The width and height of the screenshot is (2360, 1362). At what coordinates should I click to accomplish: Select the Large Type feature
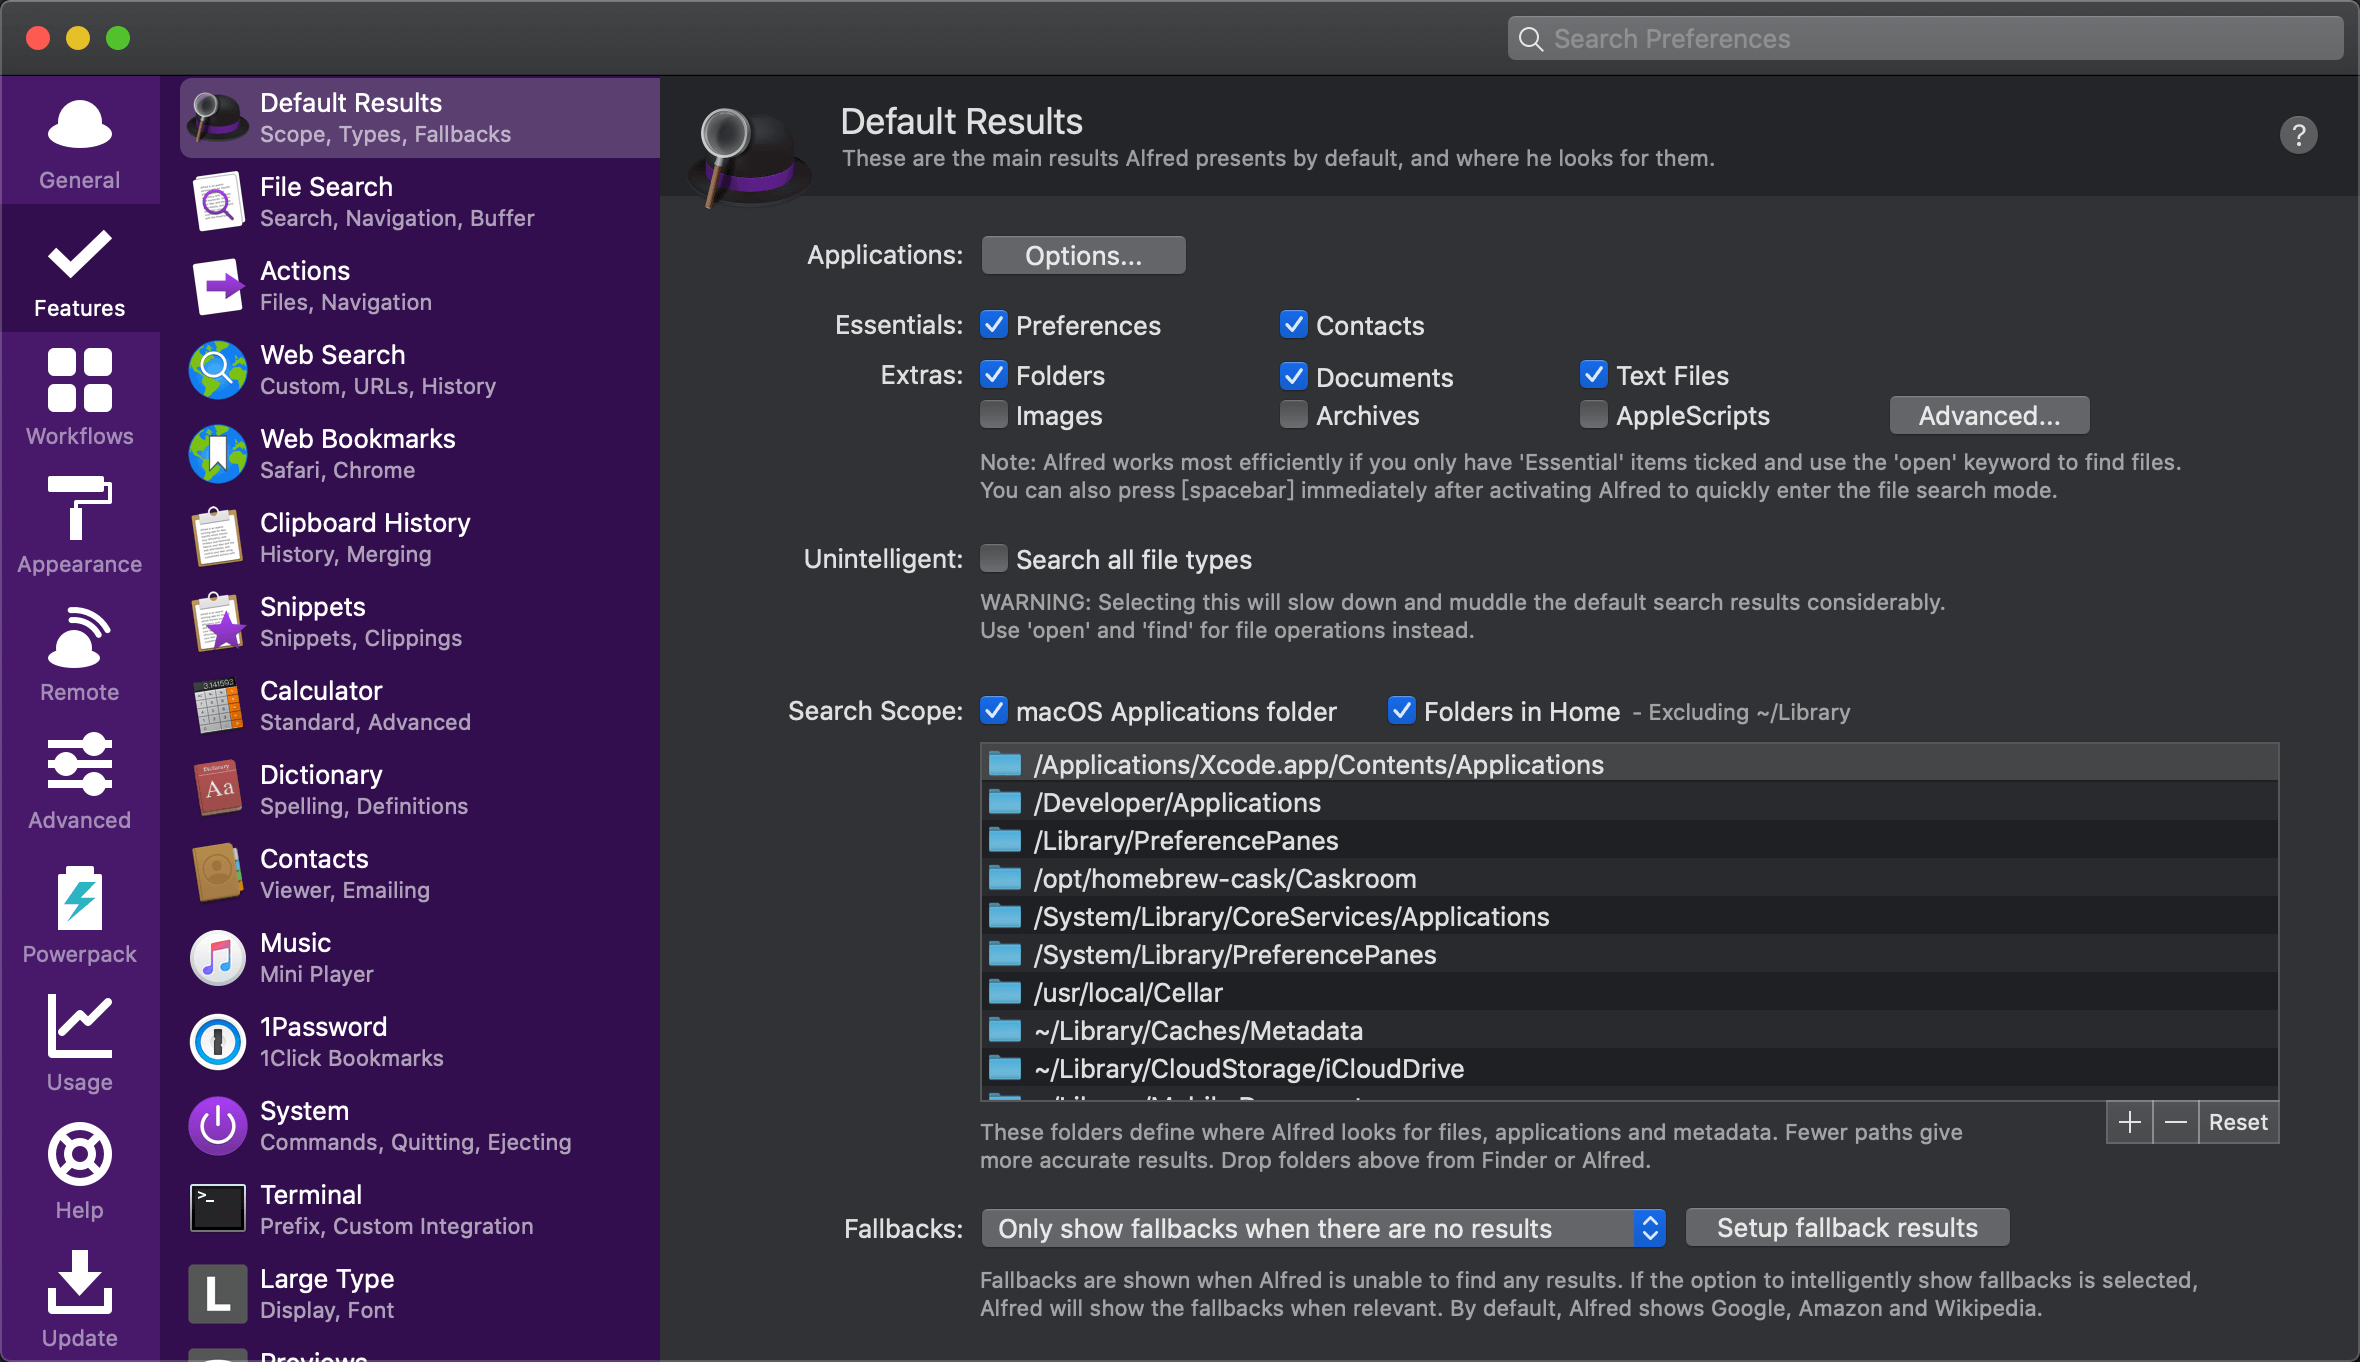pos(420,1294)
